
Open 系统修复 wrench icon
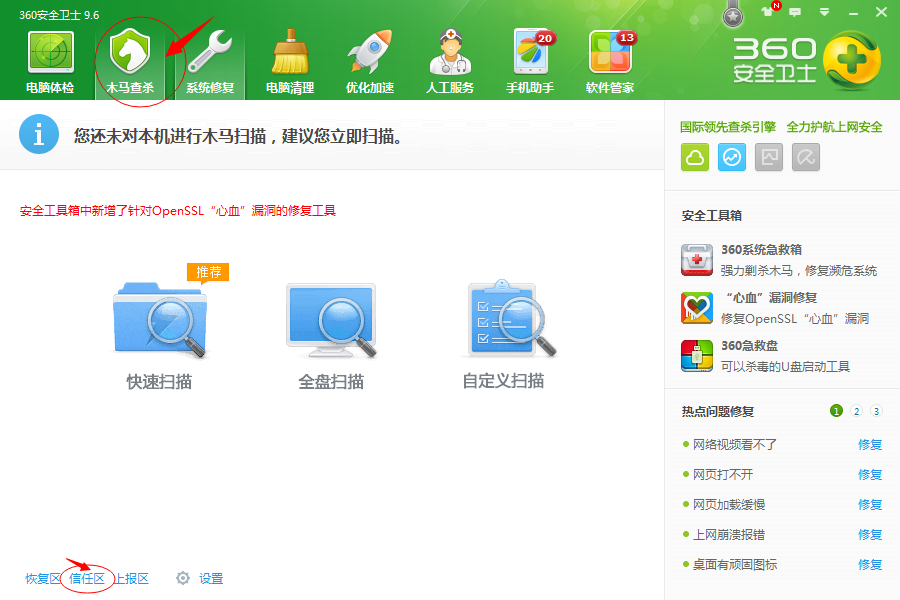coord(210,55)
